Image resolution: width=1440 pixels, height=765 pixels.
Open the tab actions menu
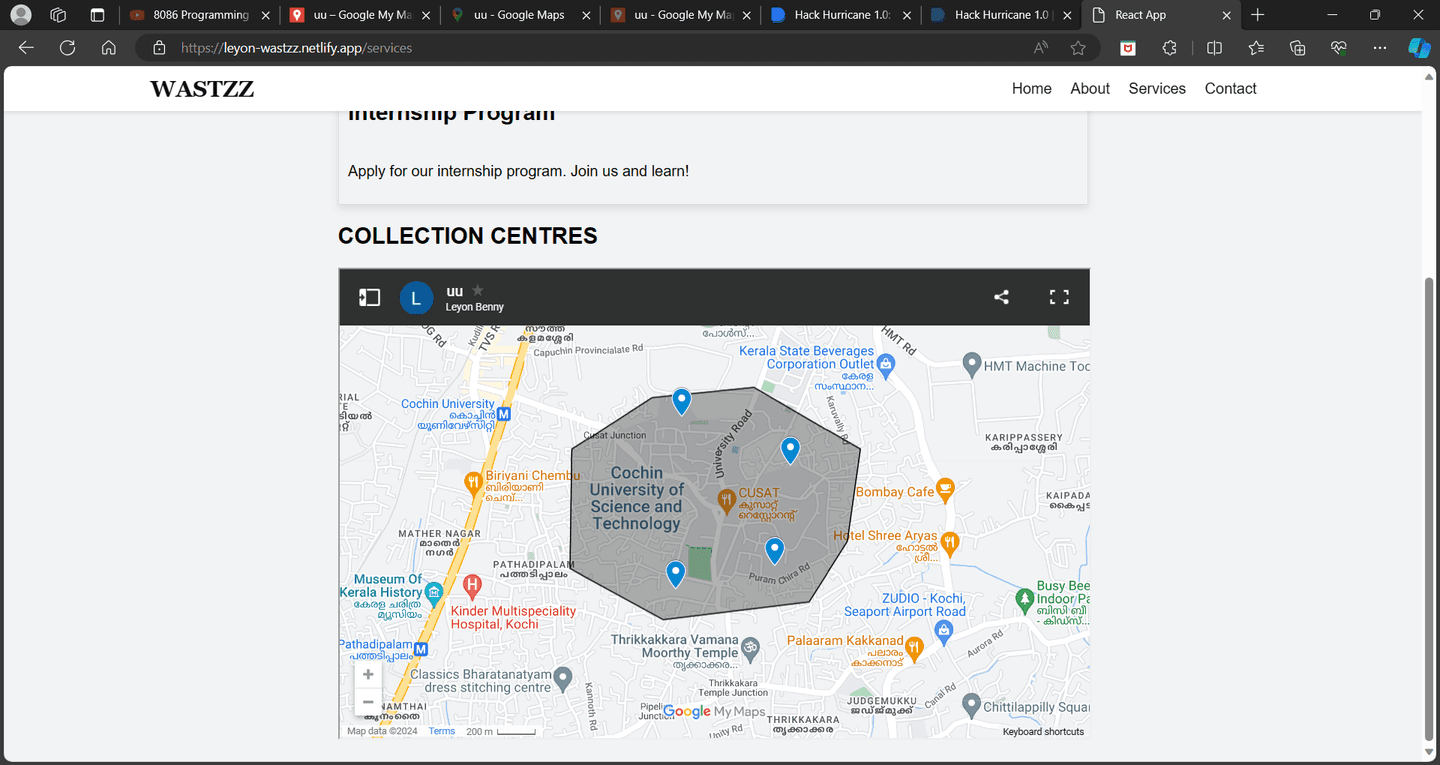point(97,15)
